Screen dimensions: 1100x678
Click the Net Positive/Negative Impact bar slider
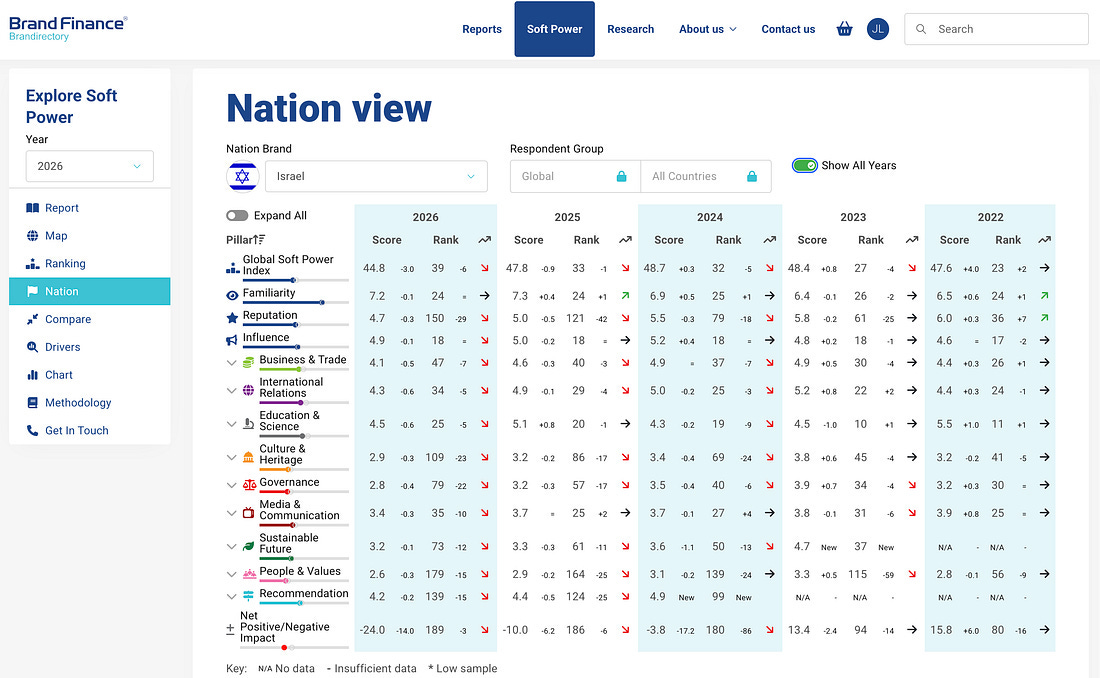tap(294, 647)
